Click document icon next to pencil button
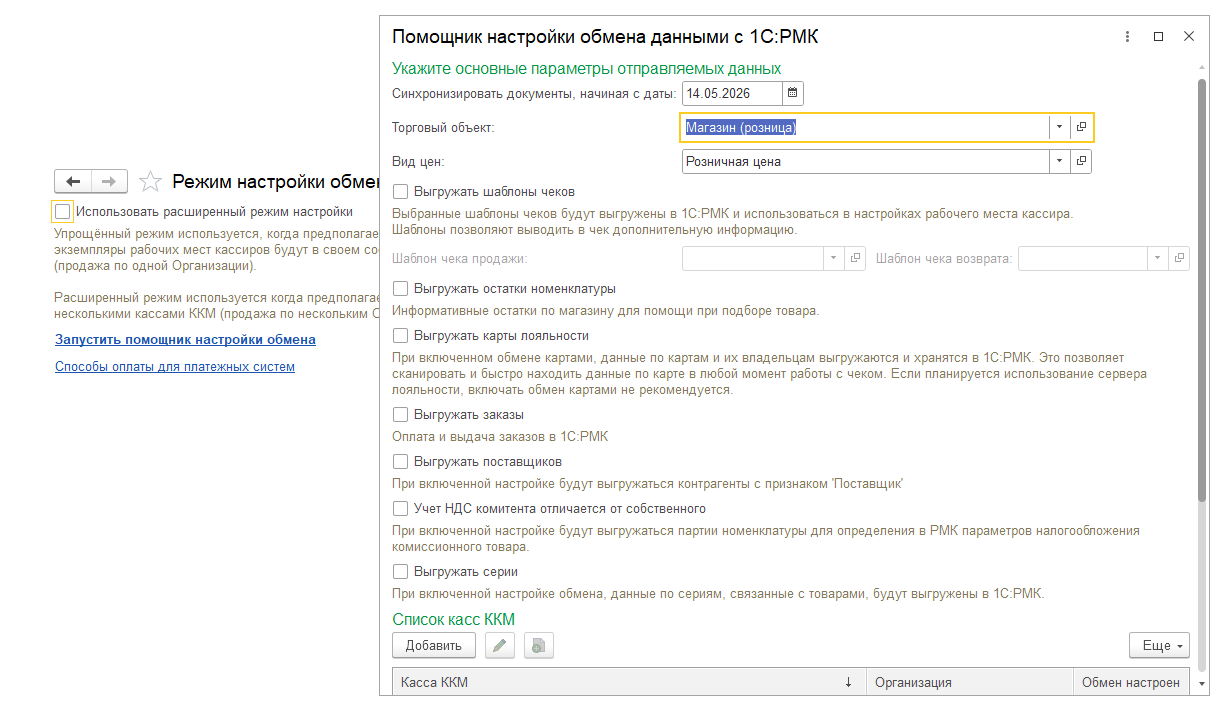Viewport: 1219px width, 704px height. (x=538, y=646)
